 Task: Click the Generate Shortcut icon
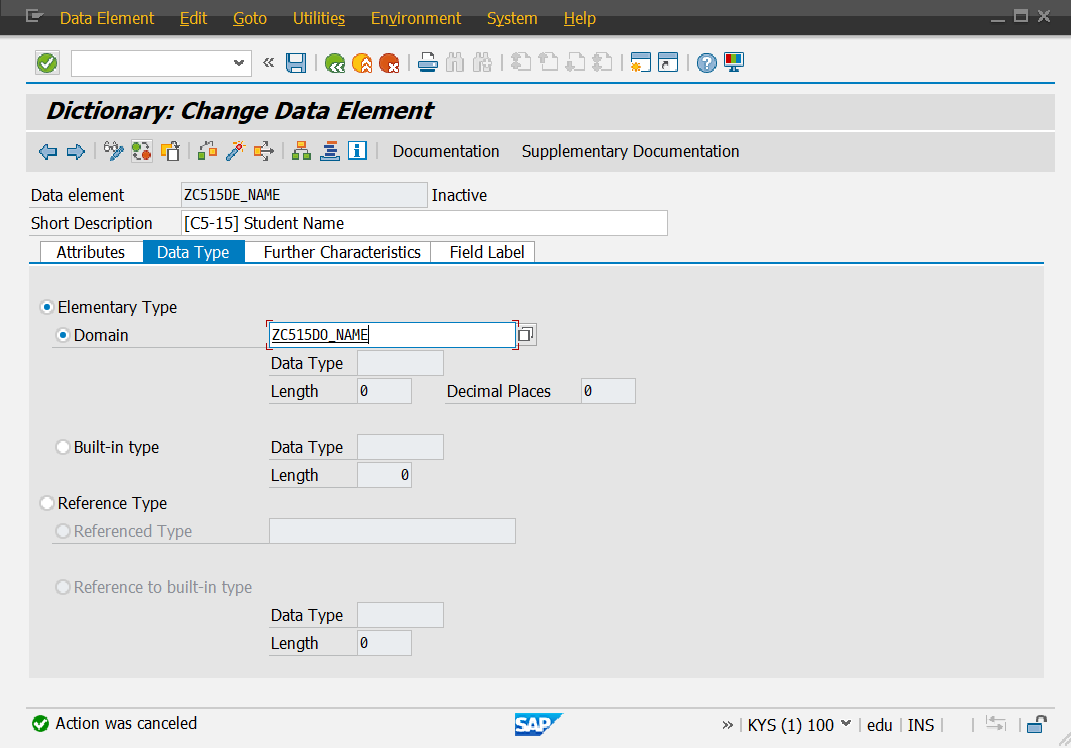click(x=668, y=64)
